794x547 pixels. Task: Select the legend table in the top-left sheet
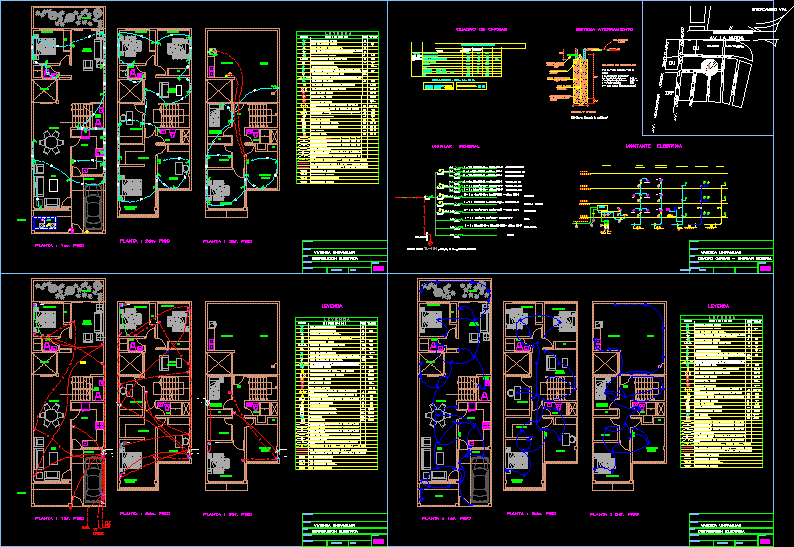pos(338,110)
